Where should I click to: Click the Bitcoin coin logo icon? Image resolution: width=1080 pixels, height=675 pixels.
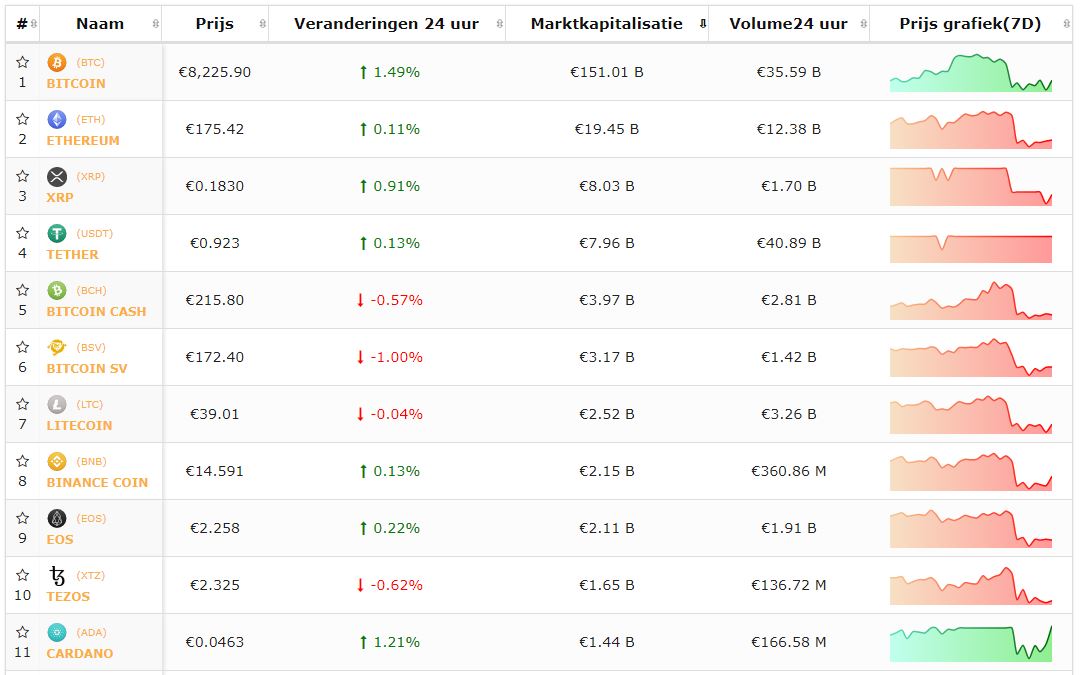(x=57, y=62)
